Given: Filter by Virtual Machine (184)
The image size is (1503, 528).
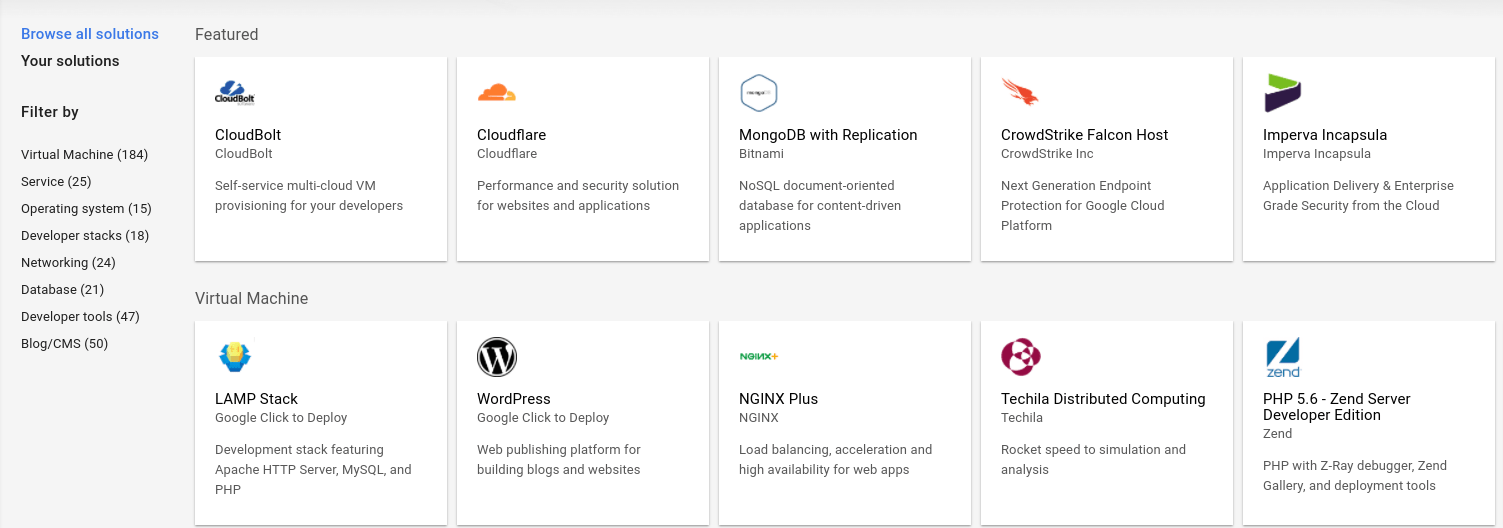Looking at the screenshot, I should [84, 155].
